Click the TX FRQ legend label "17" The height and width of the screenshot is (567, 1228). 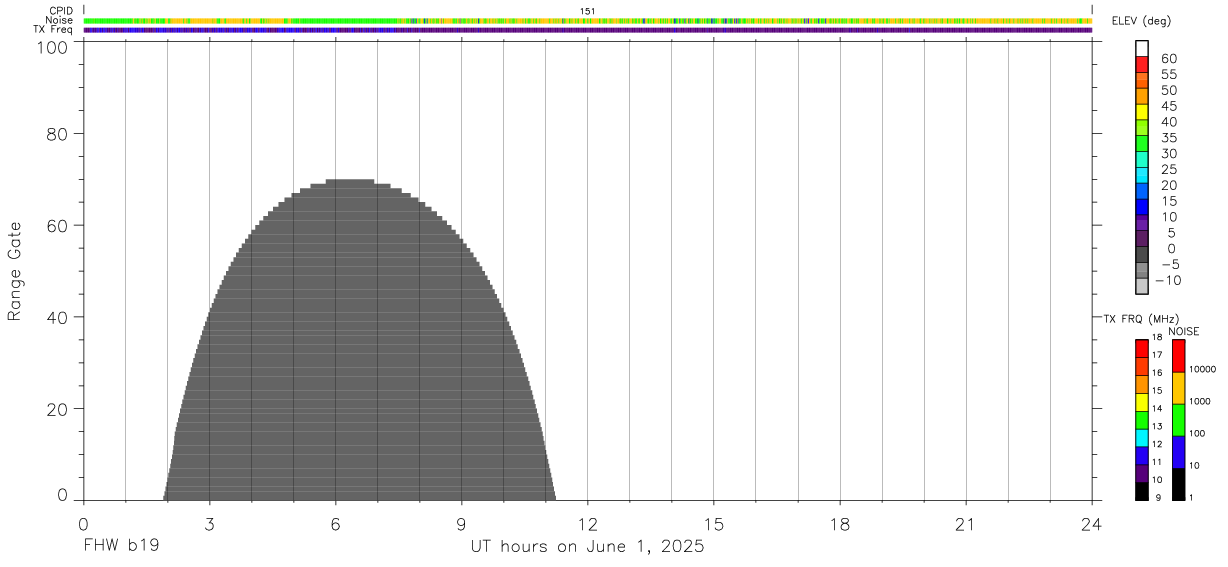coord(1157,355)
